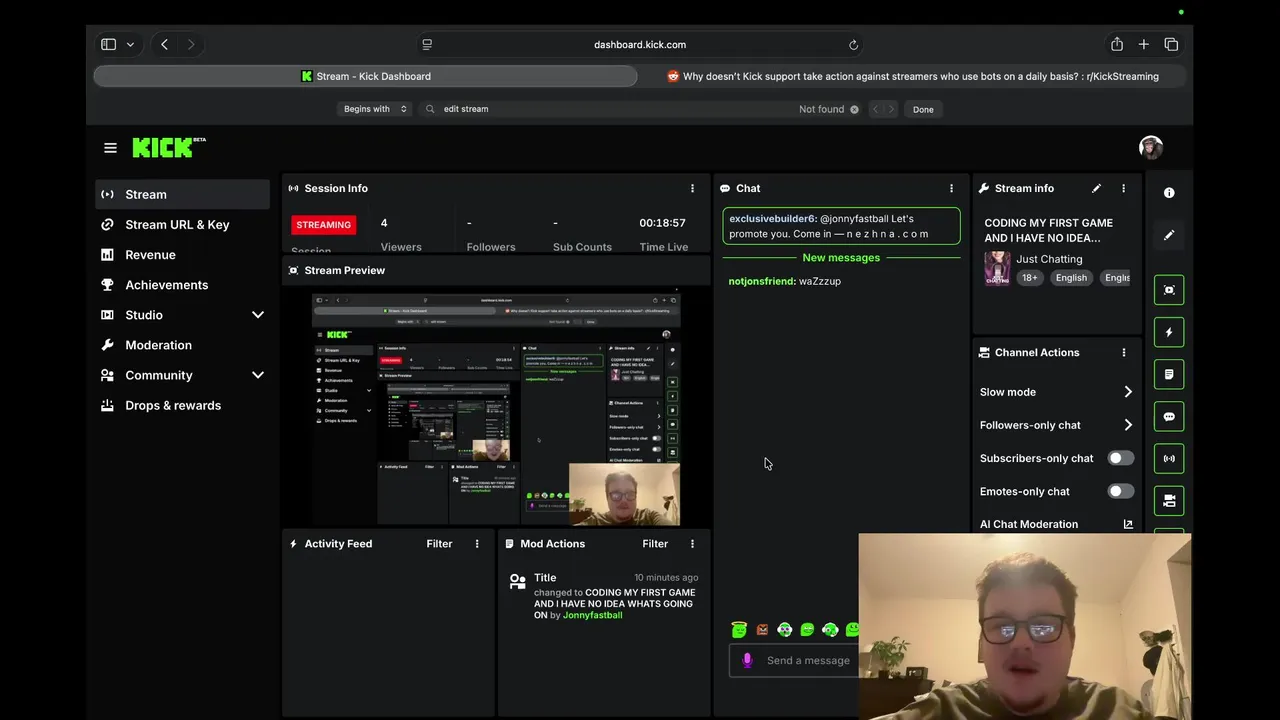Open Moderation in the sidebar
This screenshot has width=1280, height=720.
click(x=182, y=345)
